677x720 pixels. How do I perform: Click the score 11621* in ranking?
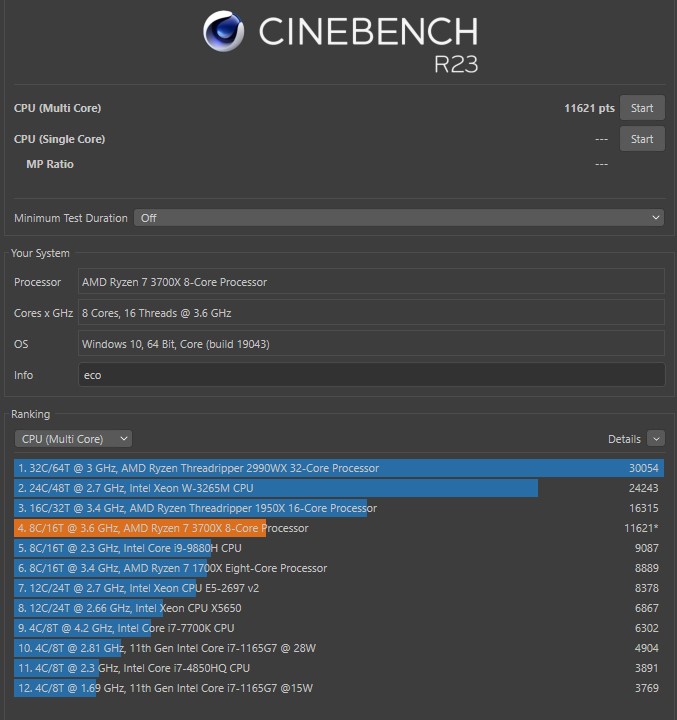(x=641, y=528)
